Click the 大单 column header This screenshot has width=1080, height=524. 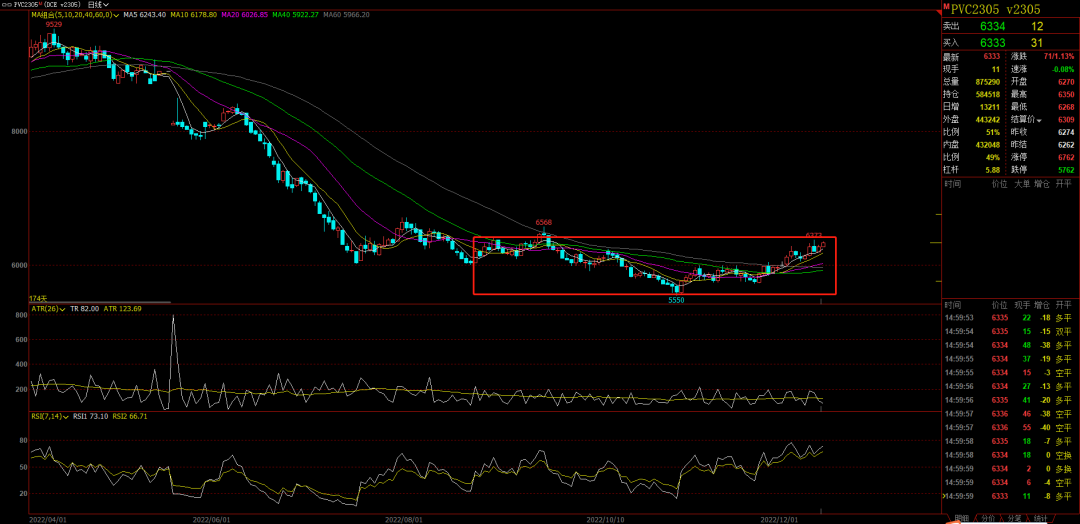click(x=1021, y=184)
